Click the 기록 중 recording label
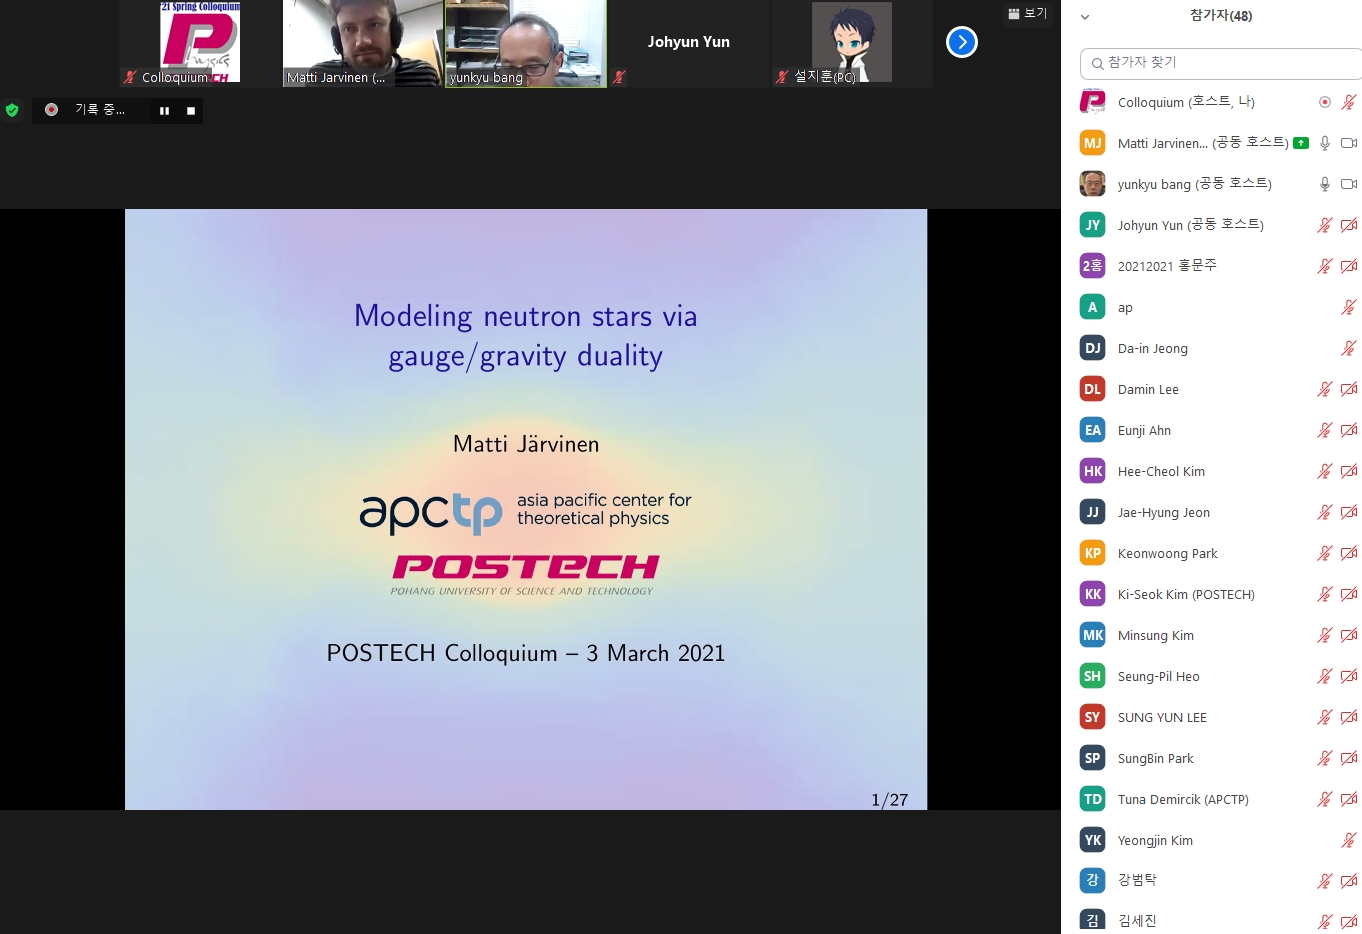Screen dimensions: 1362x934 [x=100, y=110]
